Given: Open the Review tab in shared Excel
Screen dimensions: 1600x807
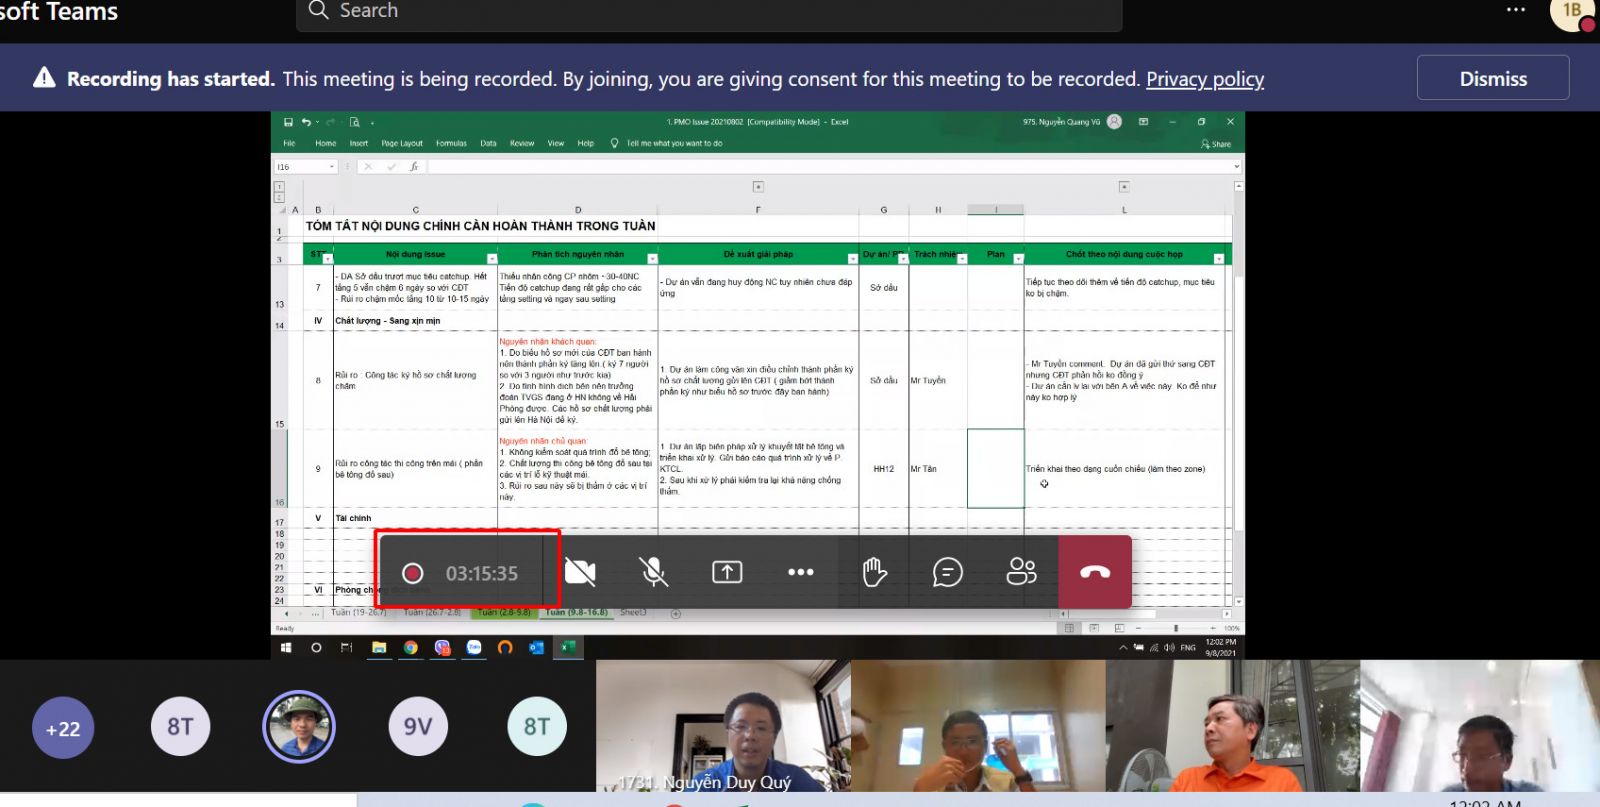Looking at the screenshot, I should 522,143.
